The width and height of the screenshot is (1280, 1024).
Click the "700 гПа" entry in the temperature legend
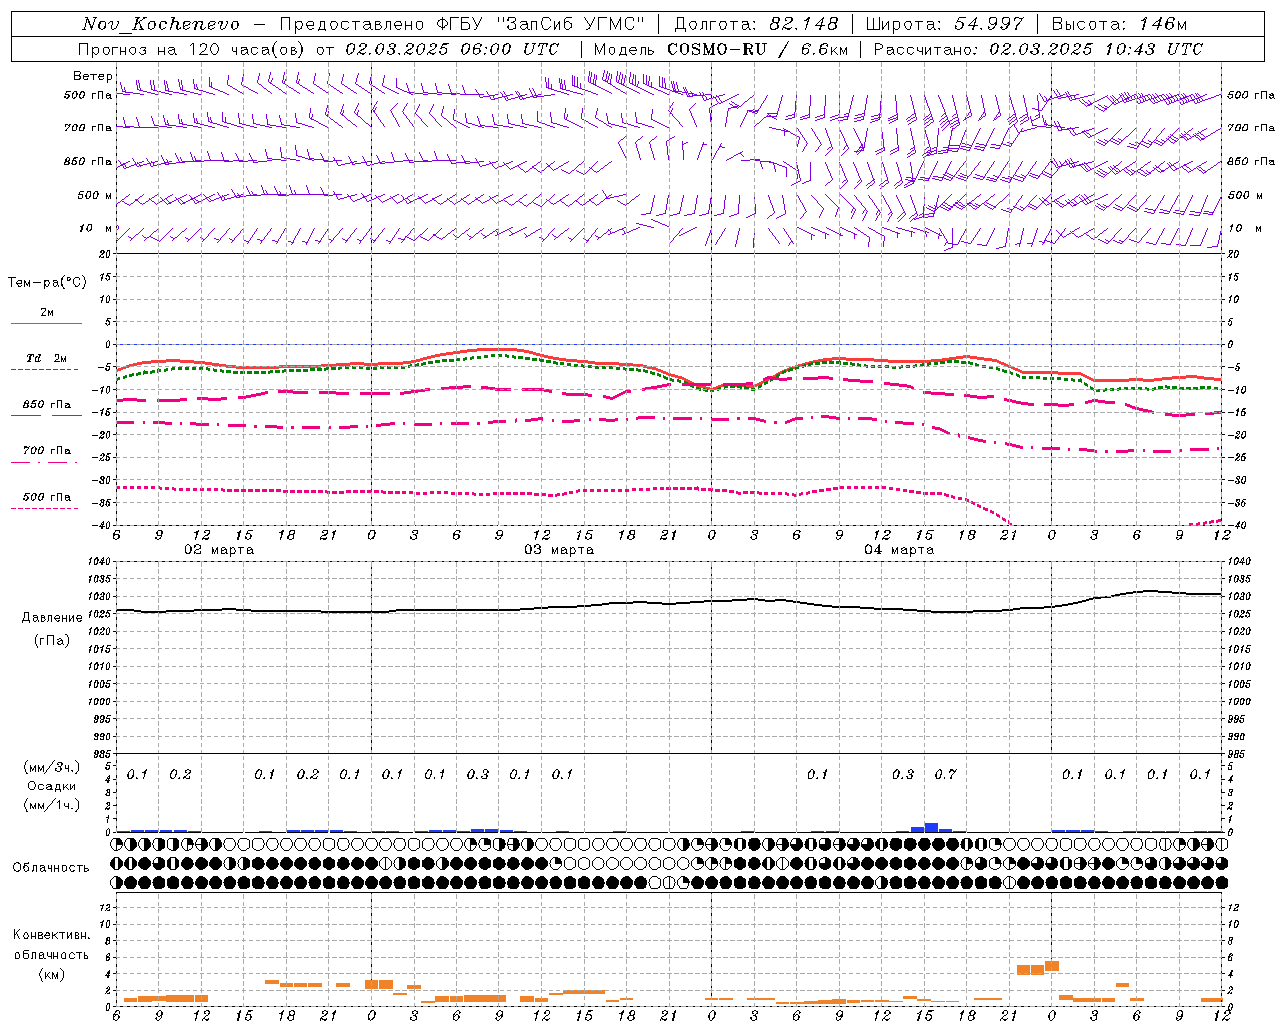click(47, 451)
